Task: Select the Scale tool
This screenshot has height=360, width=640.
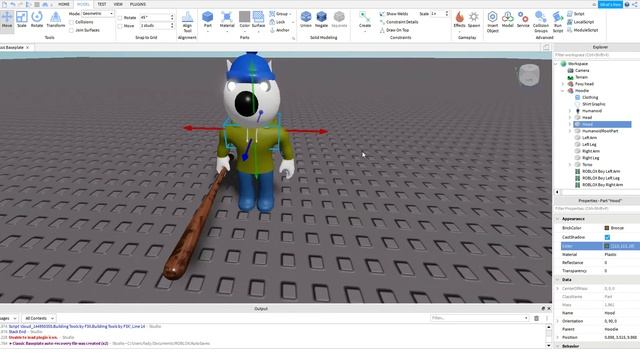Action: click(22, 20)
